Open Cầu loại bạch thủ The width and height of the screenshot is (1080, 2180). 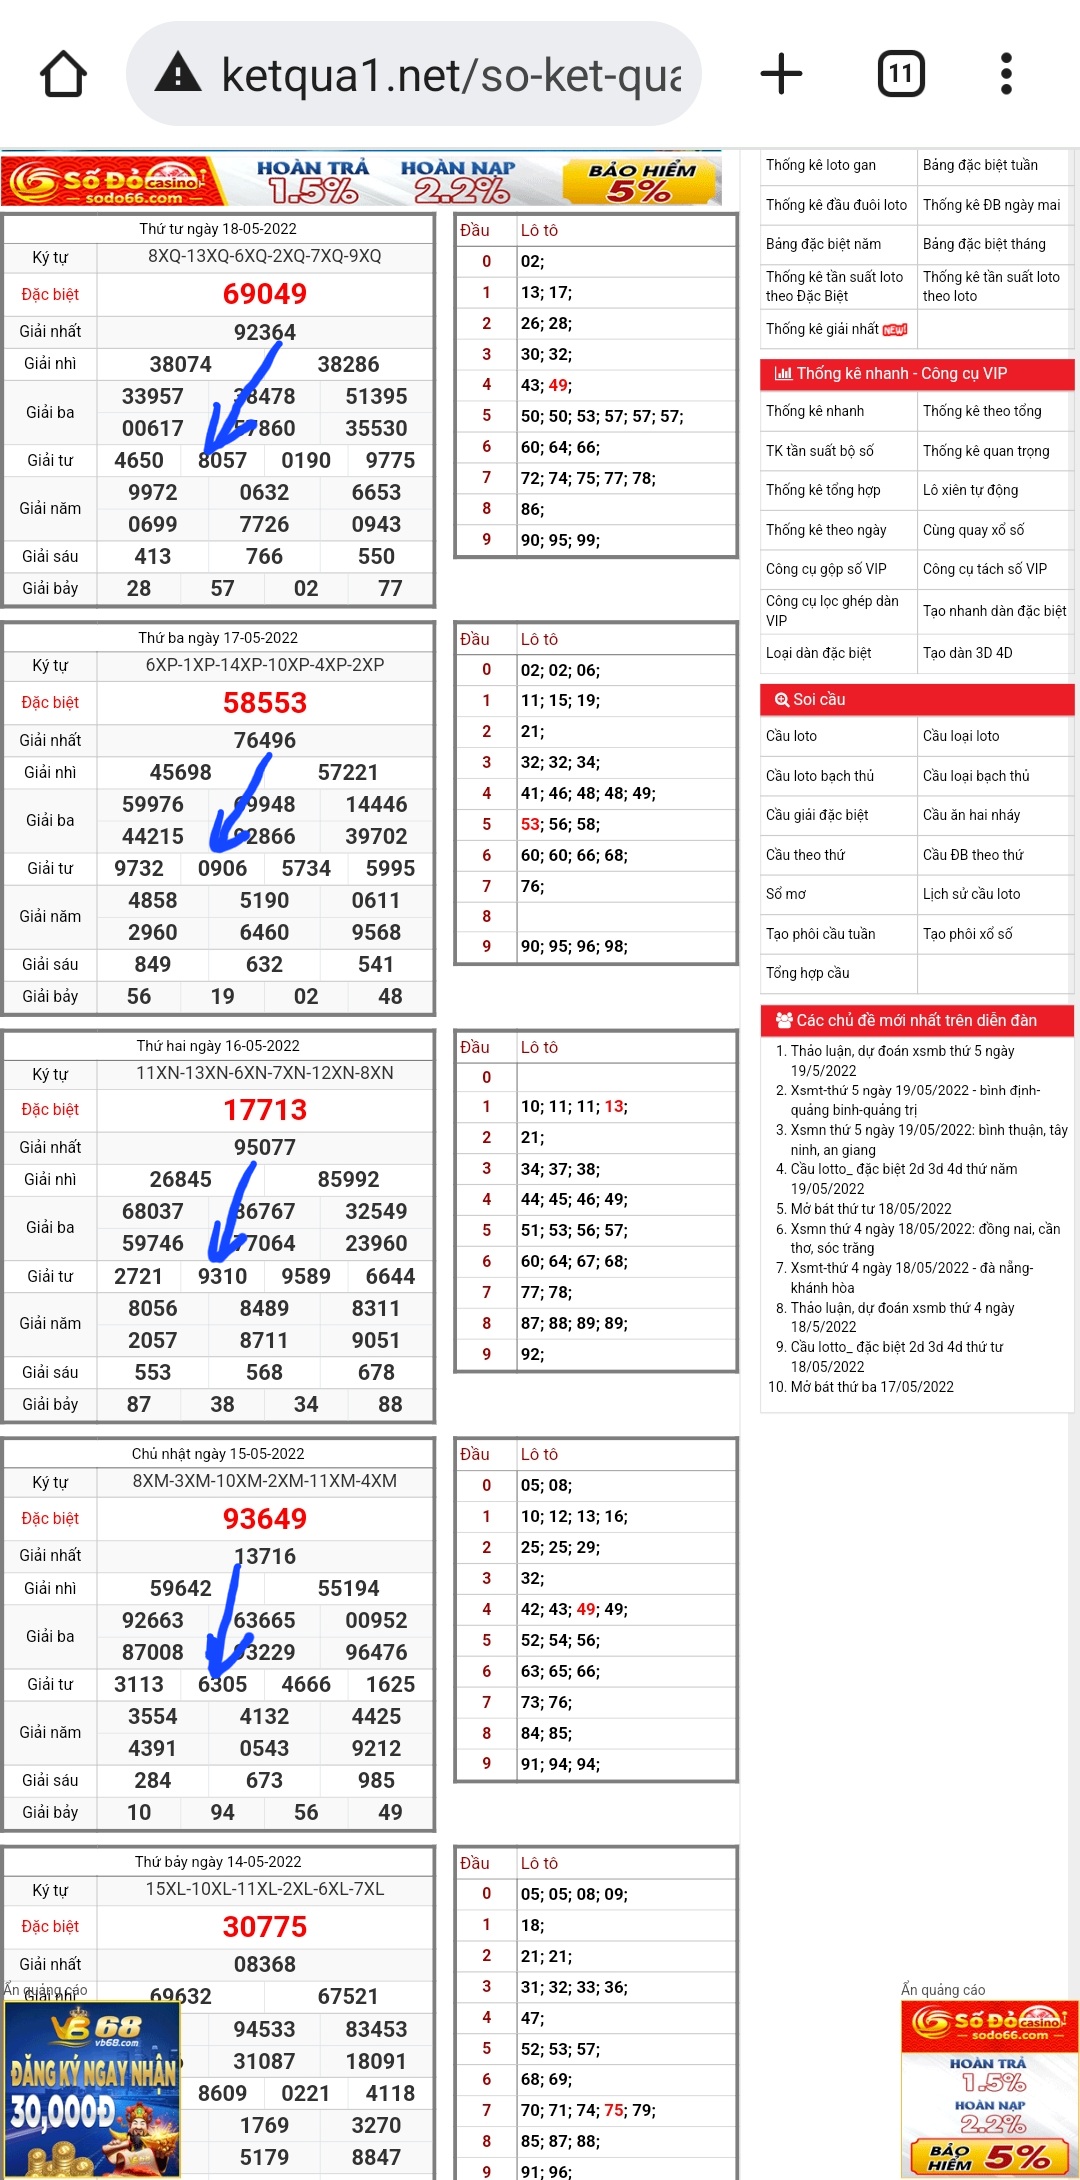tap(976, 776)
